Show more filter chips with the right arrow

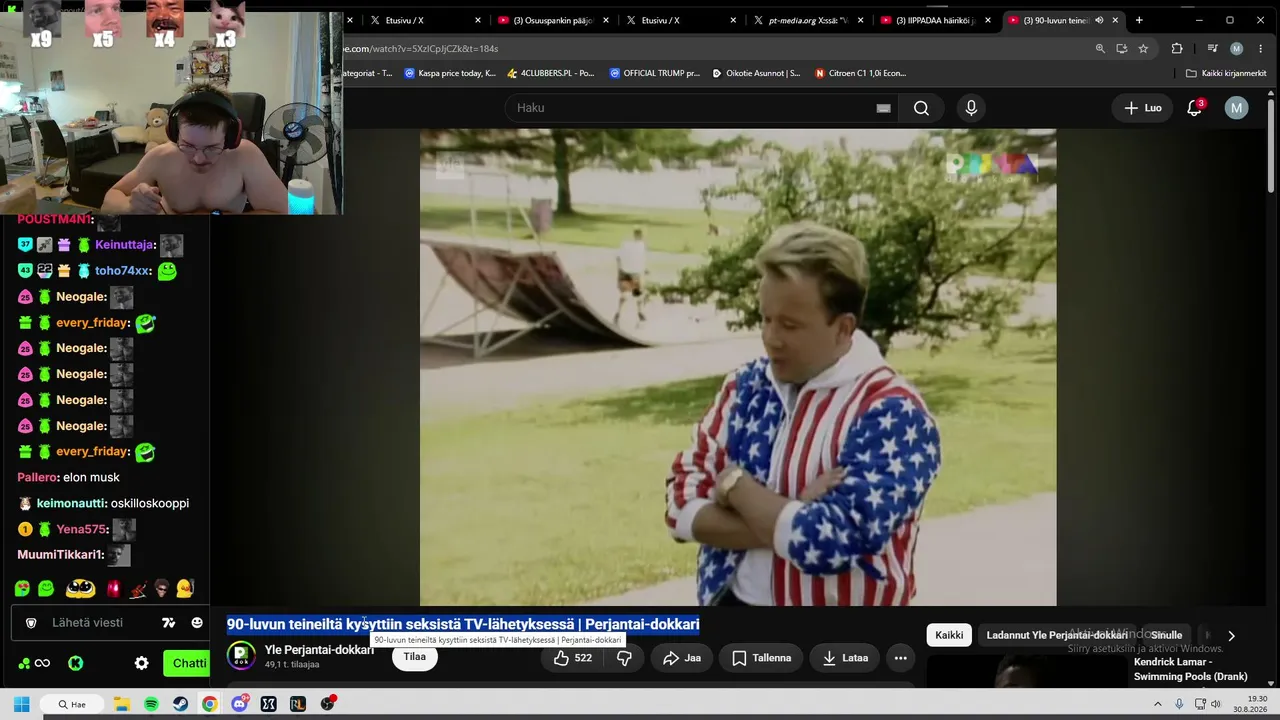pos(1231,635)
